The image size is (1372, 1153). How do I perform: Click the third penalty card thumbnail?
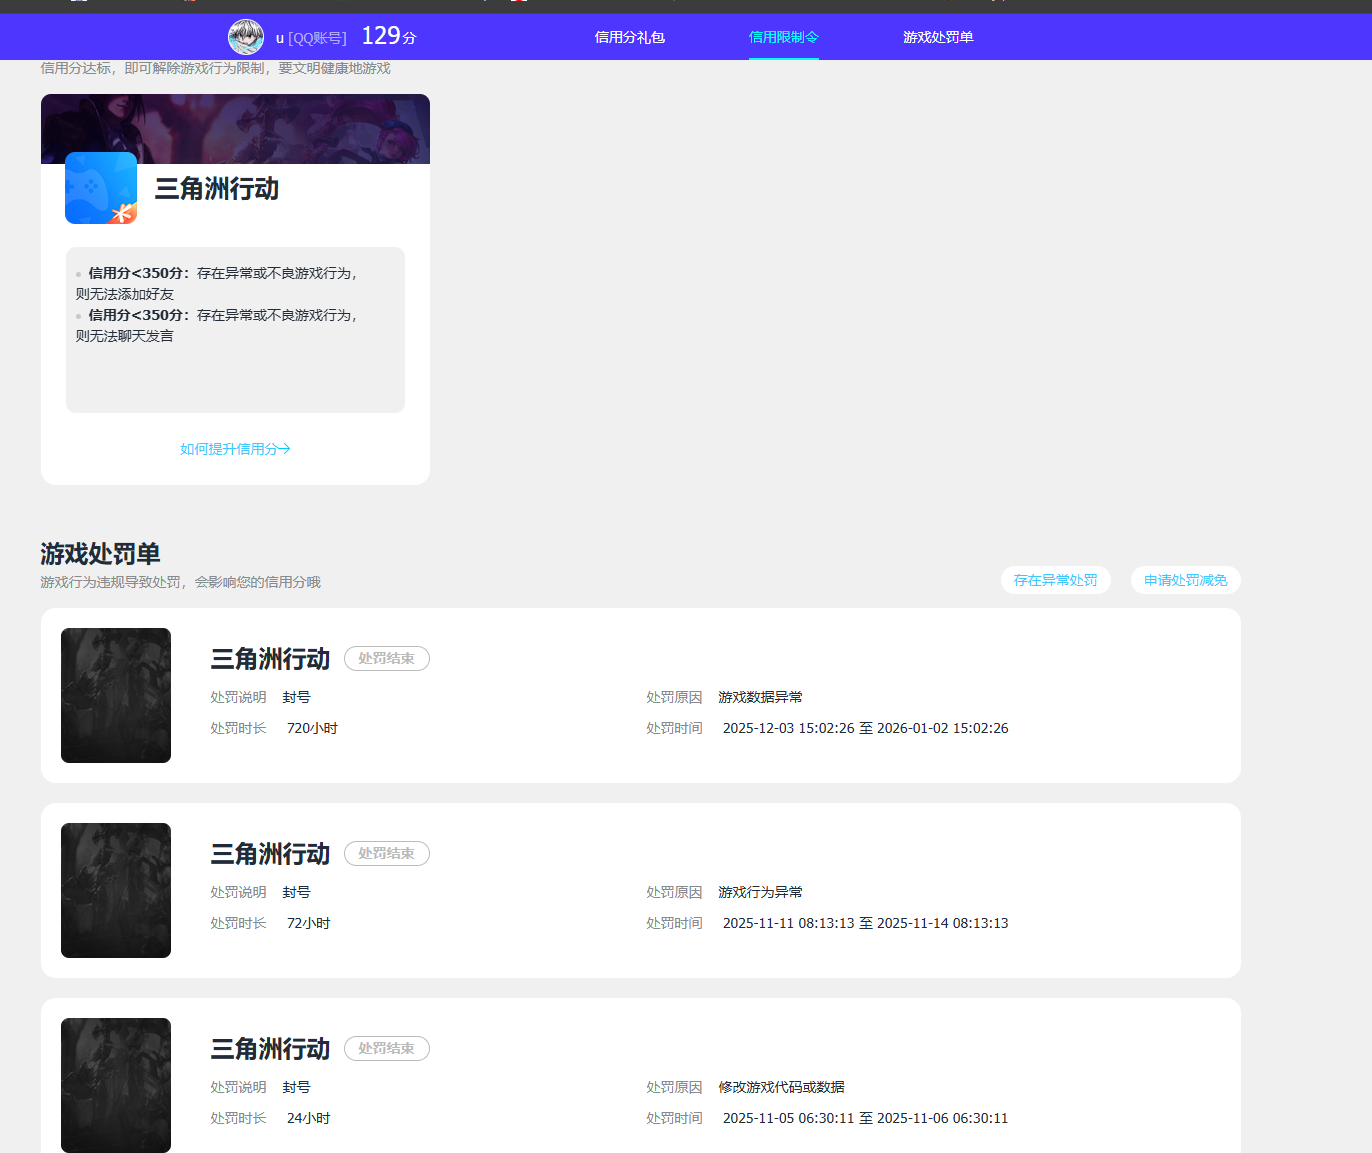(115, 1085)
